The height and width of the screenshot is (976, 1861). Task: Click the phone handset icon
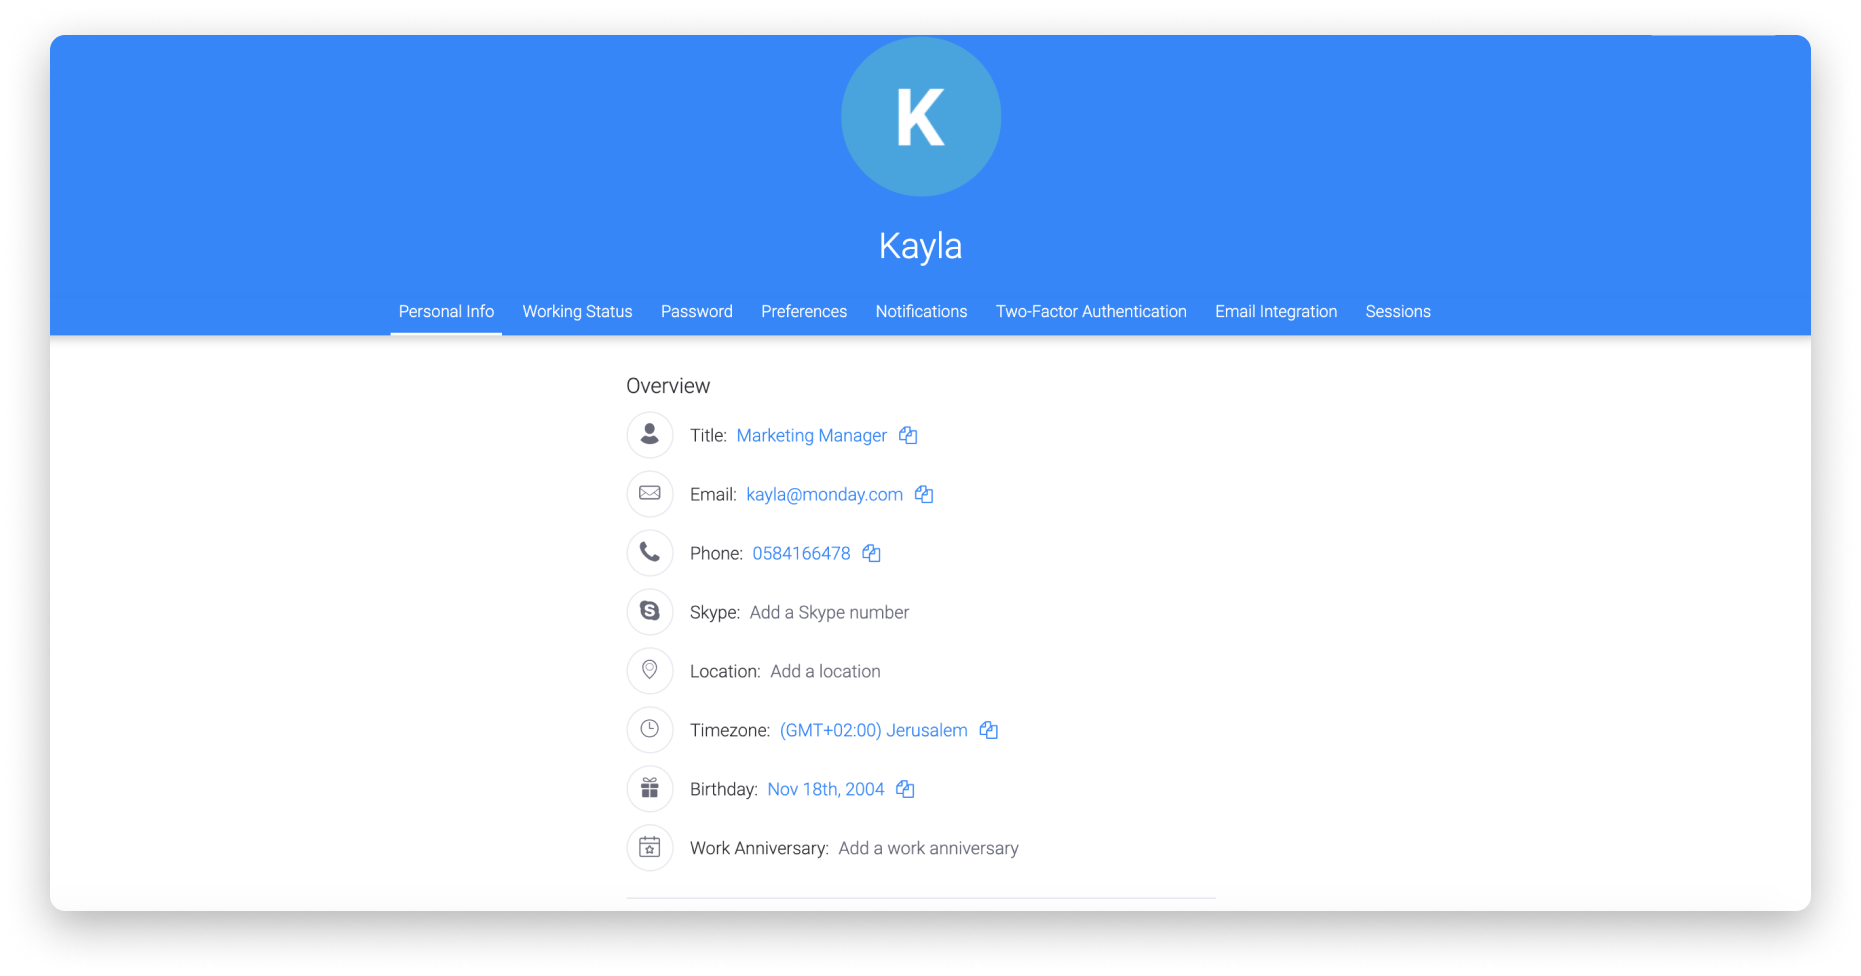pos(650,553)
